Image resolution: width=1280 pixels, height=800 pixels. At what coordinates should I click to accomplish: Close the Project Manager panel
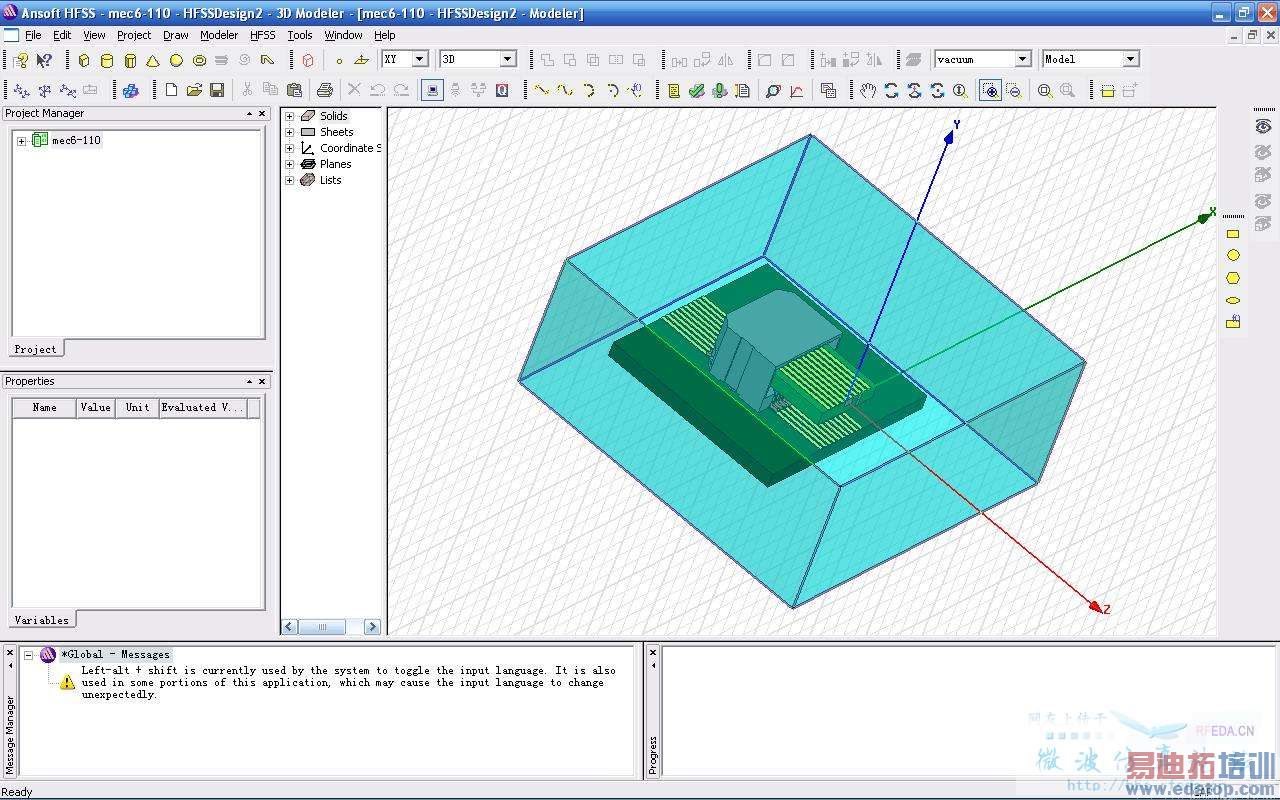[x=263, y=114]
